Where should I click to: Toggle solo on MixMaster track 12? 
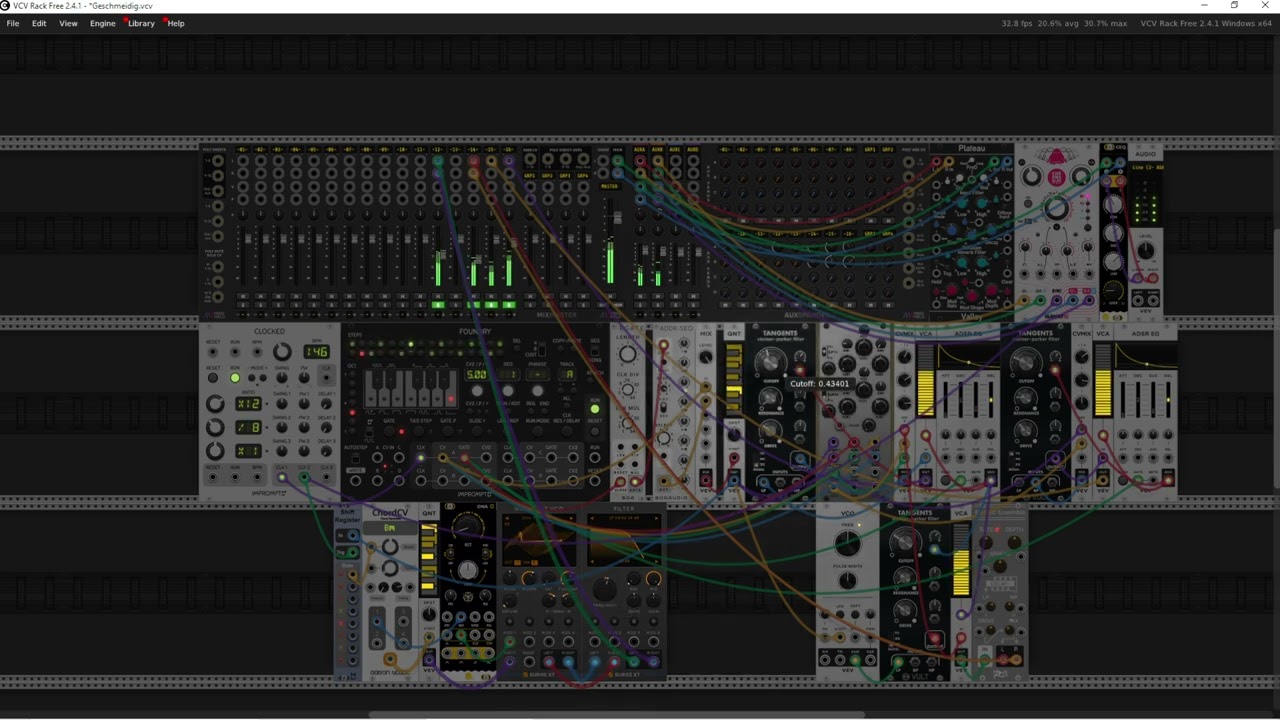tap(437, 304)
